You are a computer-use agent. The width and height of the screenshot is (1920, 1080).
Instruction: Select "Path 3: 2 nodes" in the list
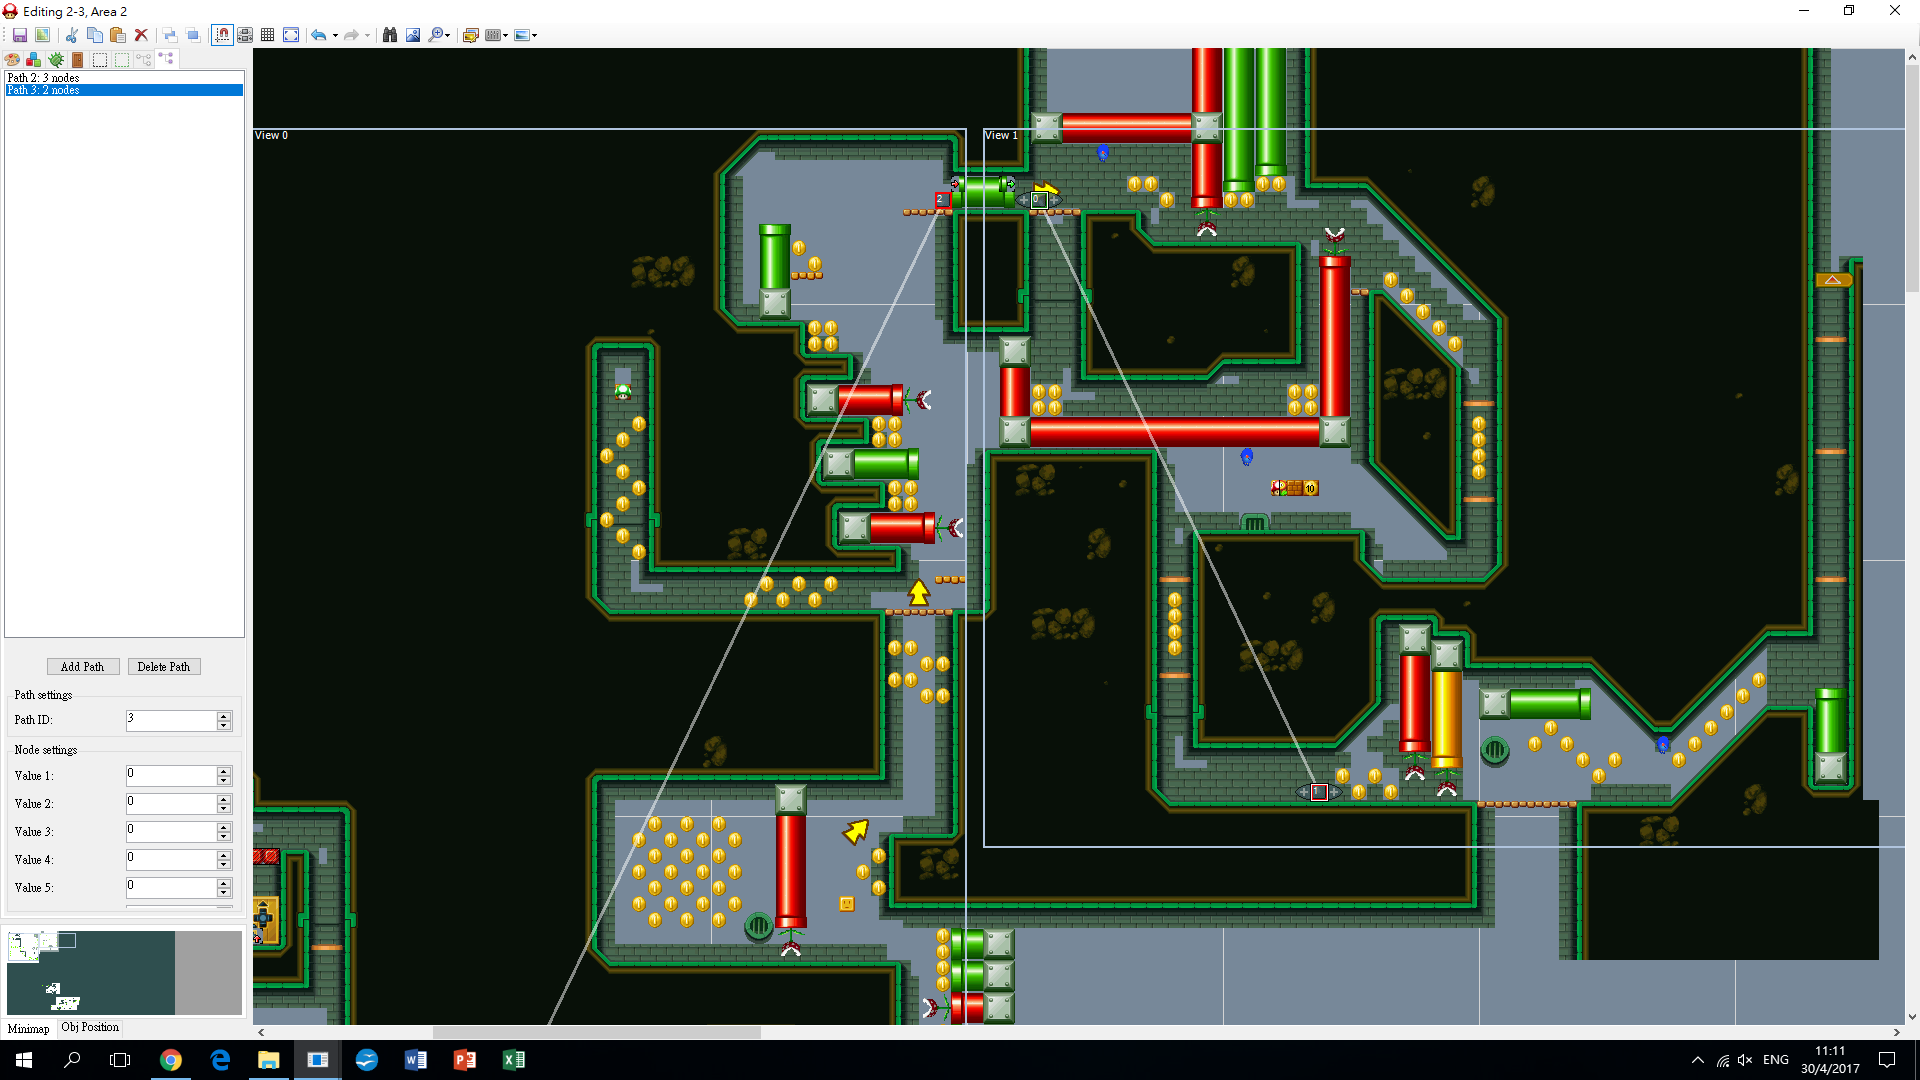point(124,90)
